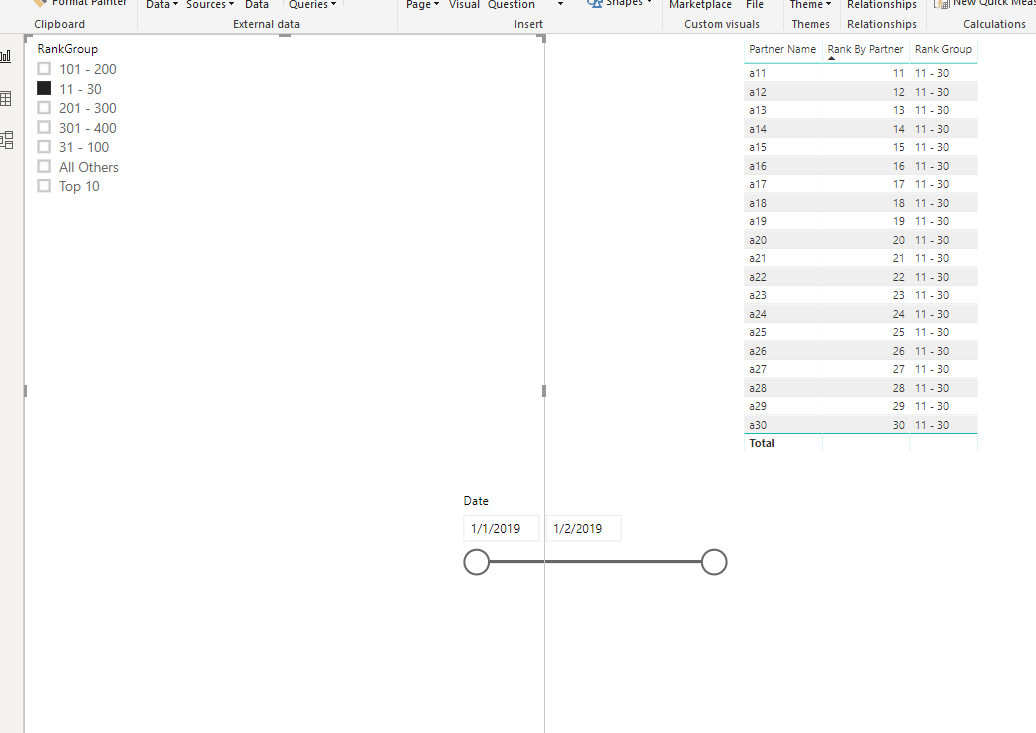Open From Marketplace custom visuals
Image resolution: width=1036 pixels, height=733 pixels.
700,5
